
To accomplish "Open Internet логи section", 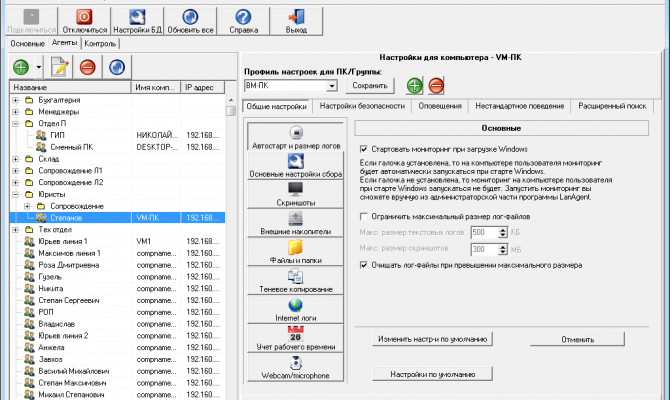I will coord(296,309).
